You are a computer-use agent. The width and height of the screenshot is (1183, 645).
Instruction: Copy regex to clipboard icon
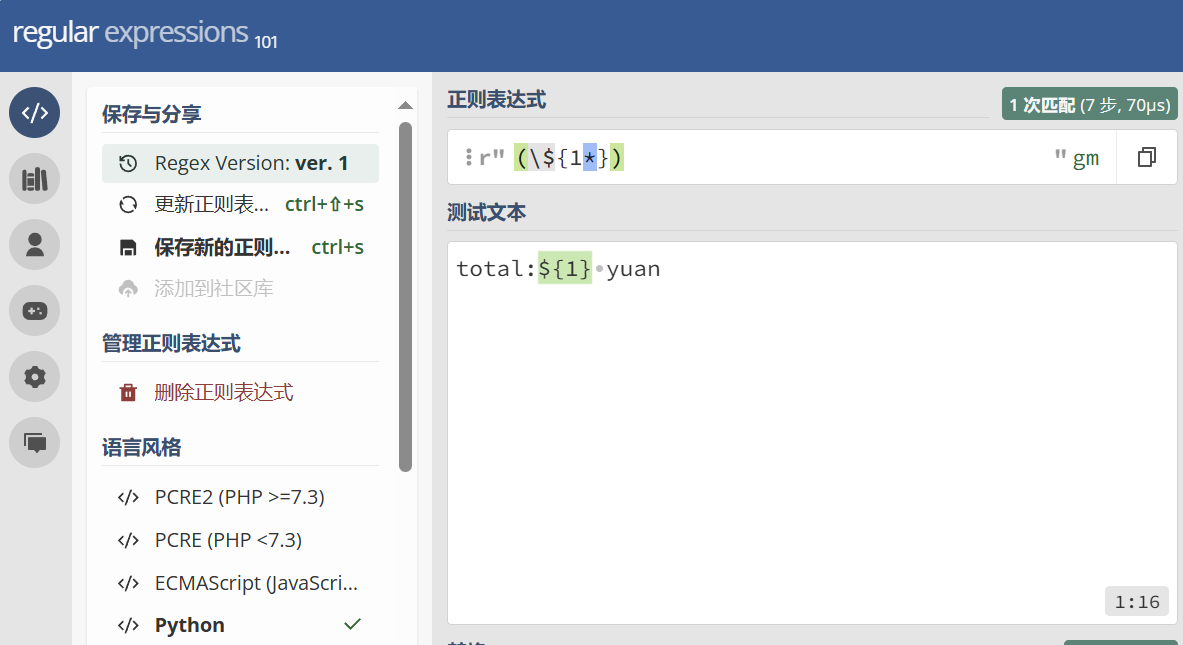1147,158
